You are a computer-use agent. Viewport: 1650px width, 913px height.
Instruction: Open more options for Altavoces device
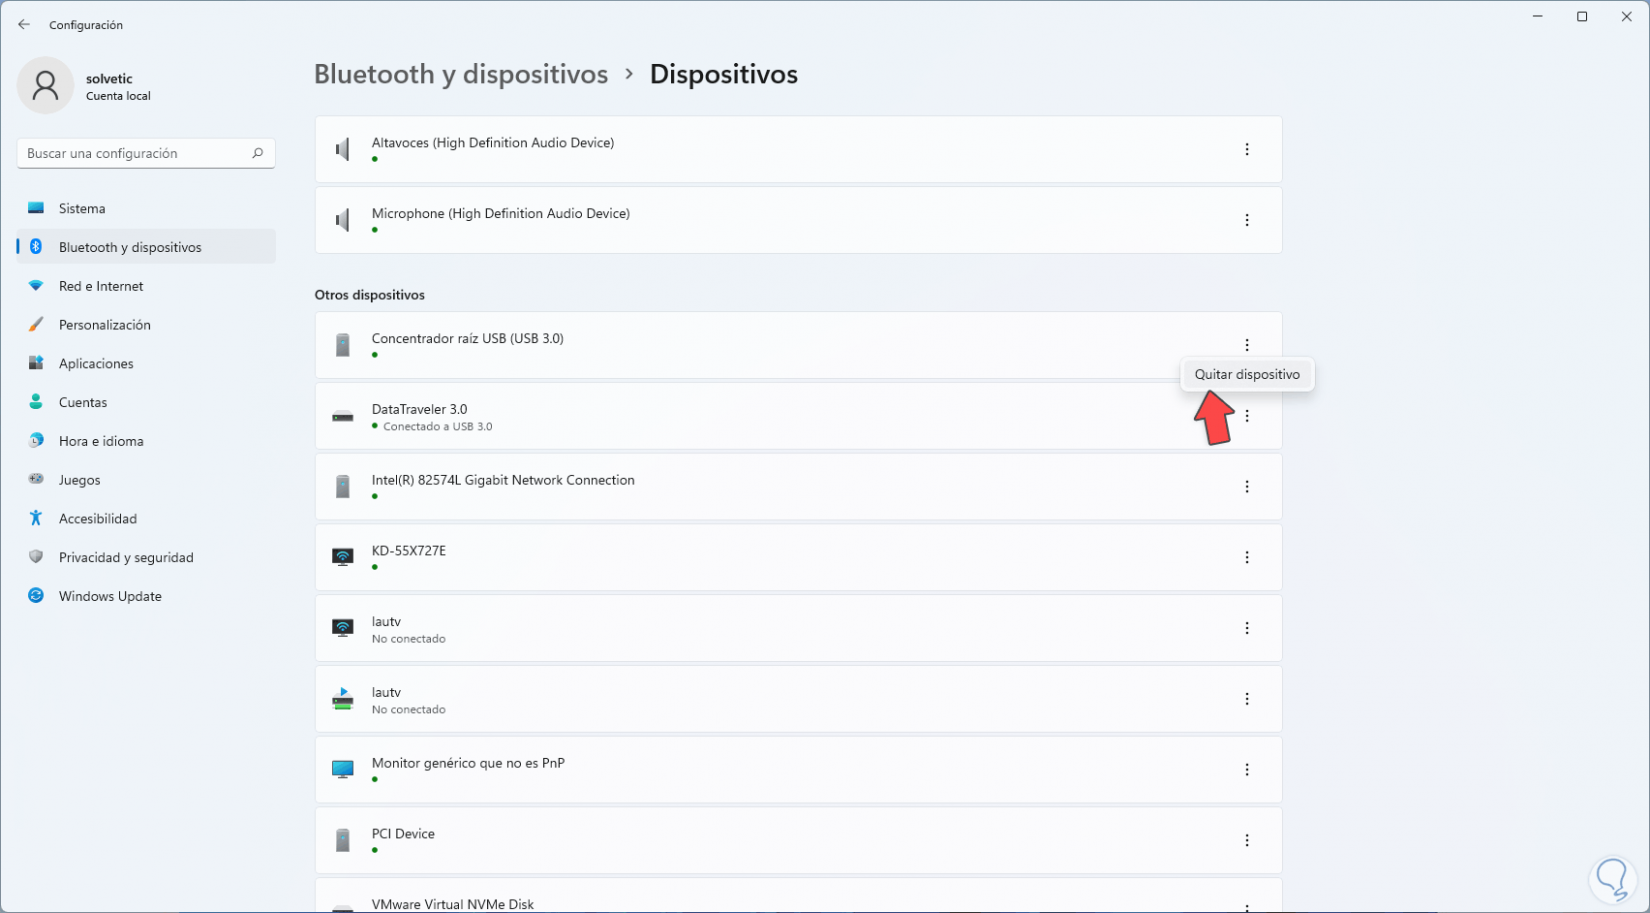pos(1246,150)
